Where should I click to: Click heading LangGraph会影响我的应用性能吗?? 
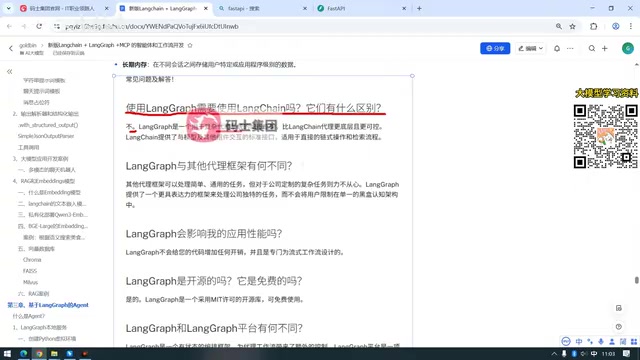[x=204, y=233]
